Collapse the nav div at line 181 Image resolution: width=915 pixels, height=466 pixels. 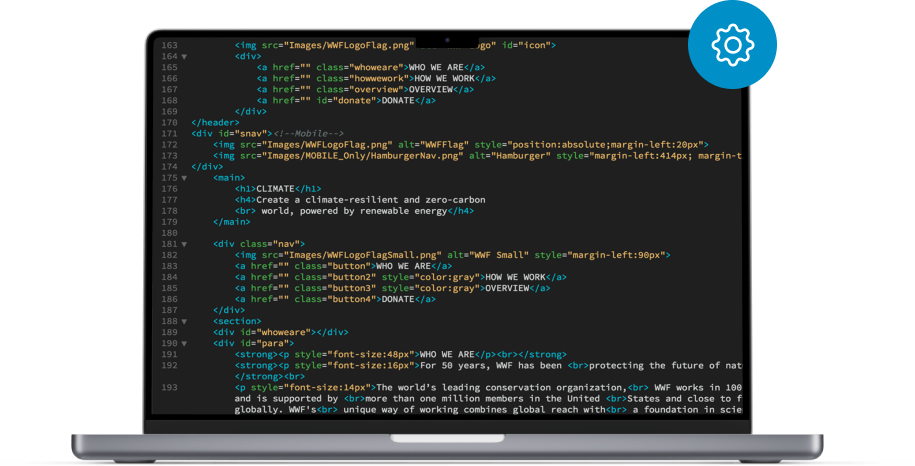tap(184, 244)
